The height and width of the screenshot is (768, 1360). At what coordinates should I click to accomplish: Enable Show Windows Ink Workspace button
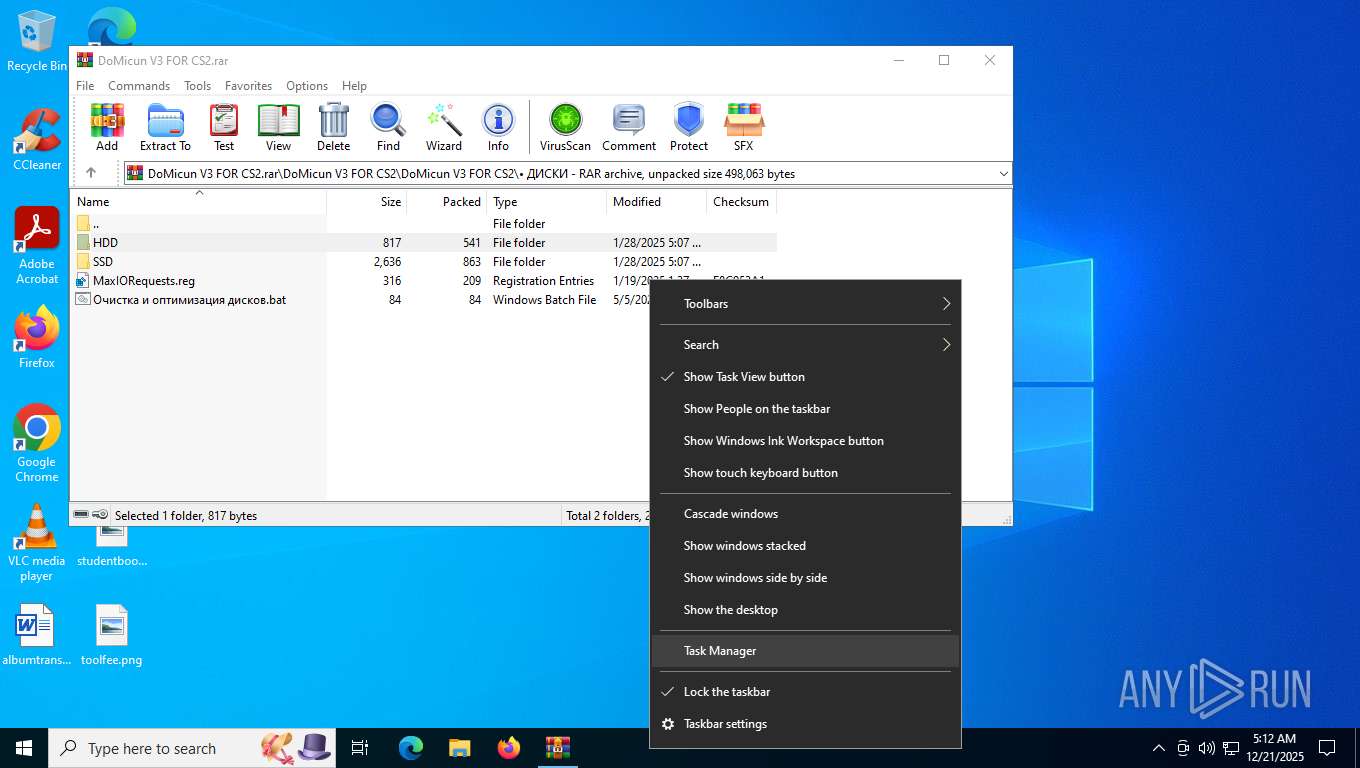click(805, 441)
